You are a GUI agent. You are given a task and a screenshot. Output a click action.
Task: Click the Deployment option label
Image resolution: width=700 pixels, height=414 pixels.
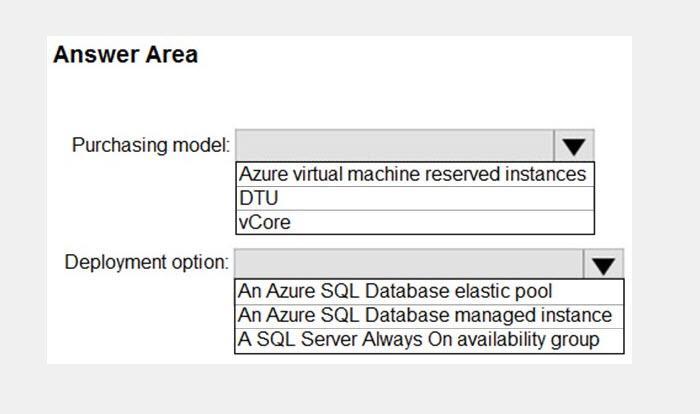click(146, 262)
